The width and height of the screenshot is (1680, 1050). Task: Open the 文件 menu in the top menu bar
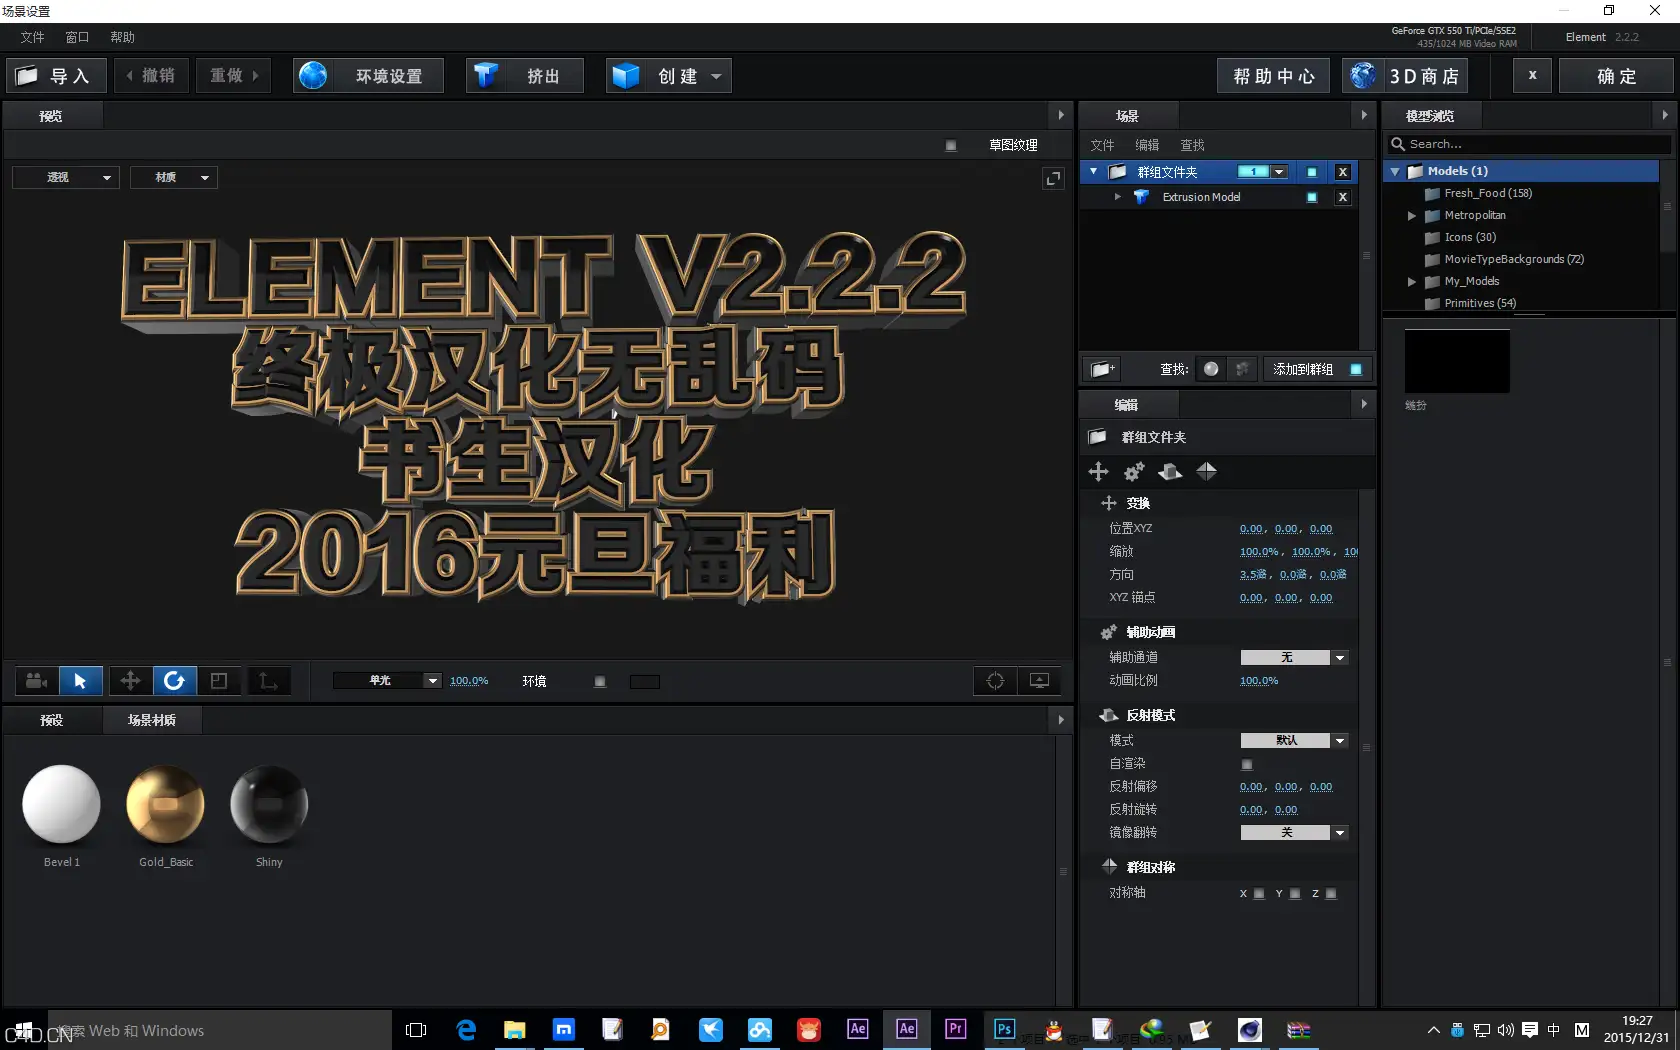tap(33, 37)
